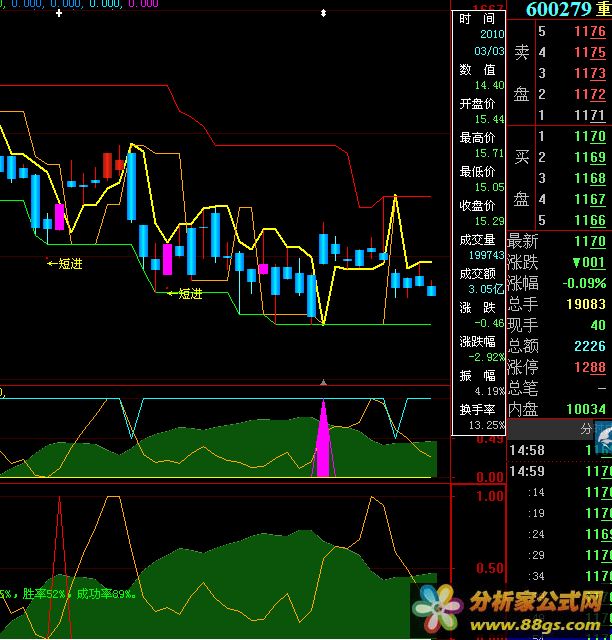Click the 换手率 field in info box

pyautogui.click(x=477, y=409)
